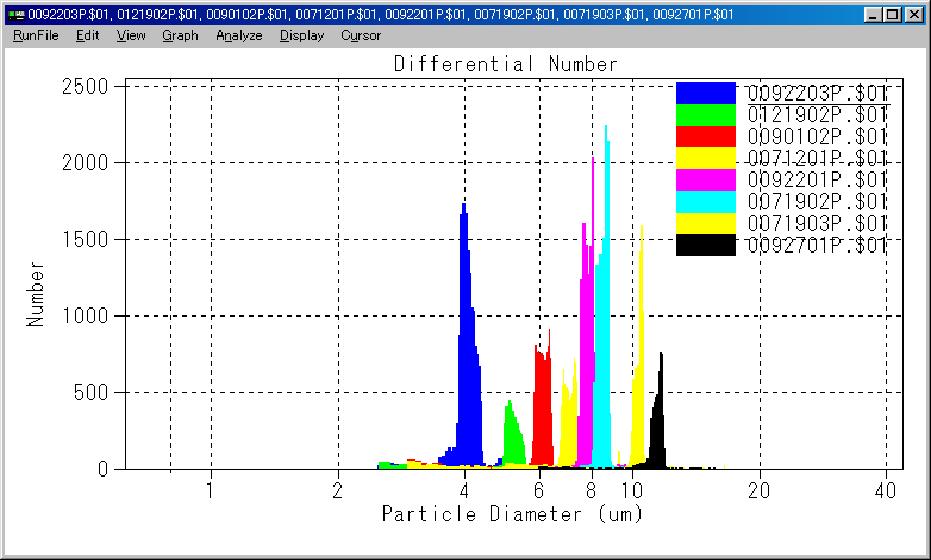Select legend entry 0092203P.$01
This screenshot has width=931, height=560.
(817, 93)
